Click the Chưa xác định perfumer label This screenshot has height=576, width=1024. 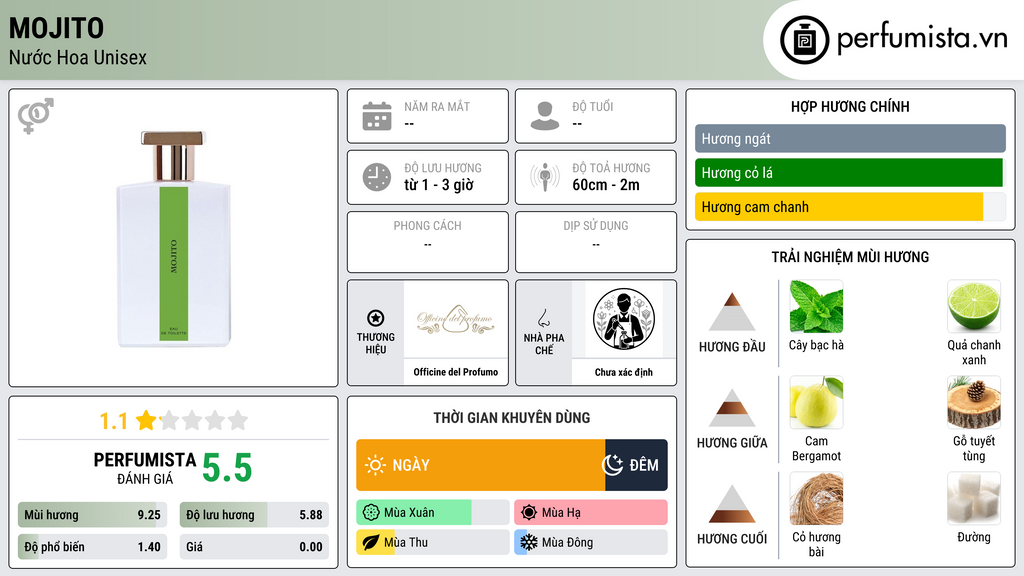624,372
